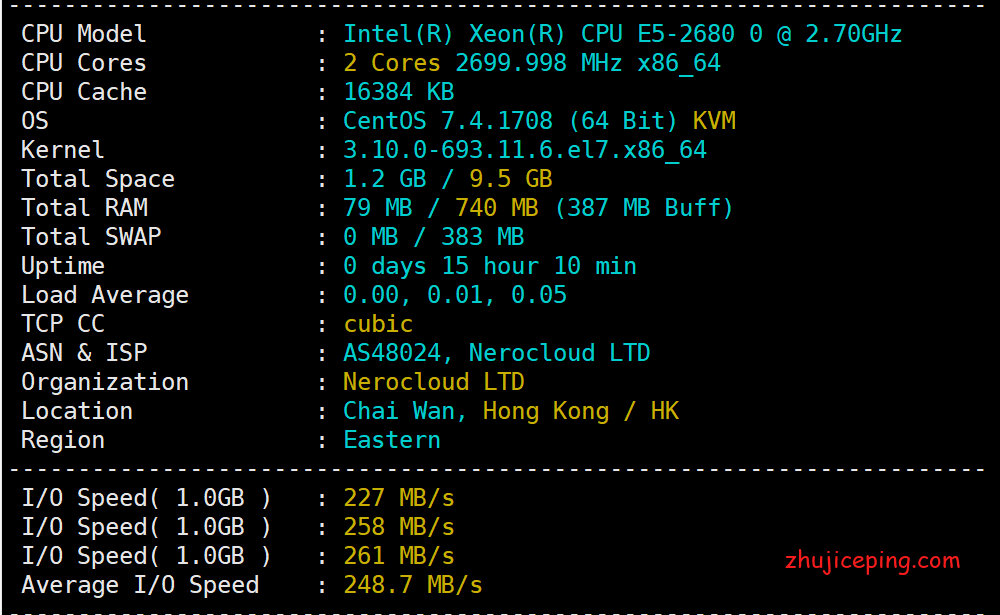Click the Total SWAP value line
This screenshot has width=1000, height=615.
tap(433, 237)
